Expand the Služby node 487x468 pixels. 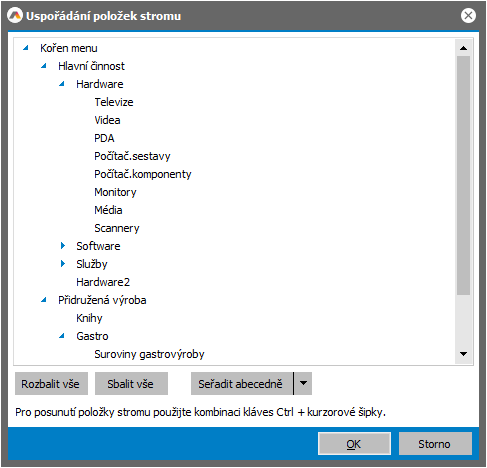click(63, 264)
